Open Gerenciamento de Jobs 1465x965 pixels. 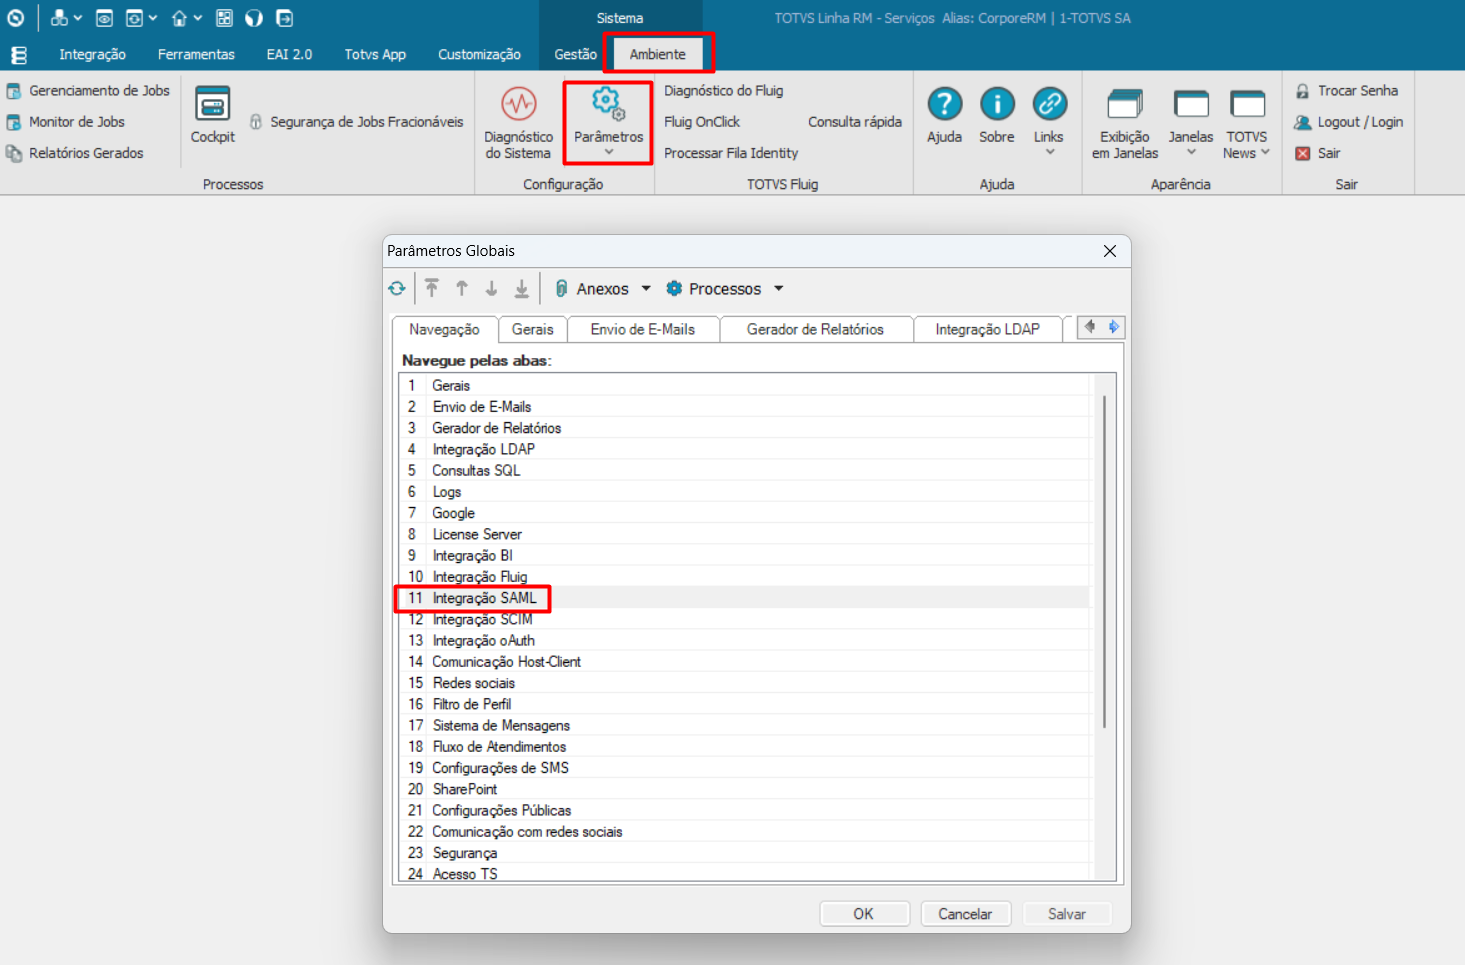coord(88,91)
